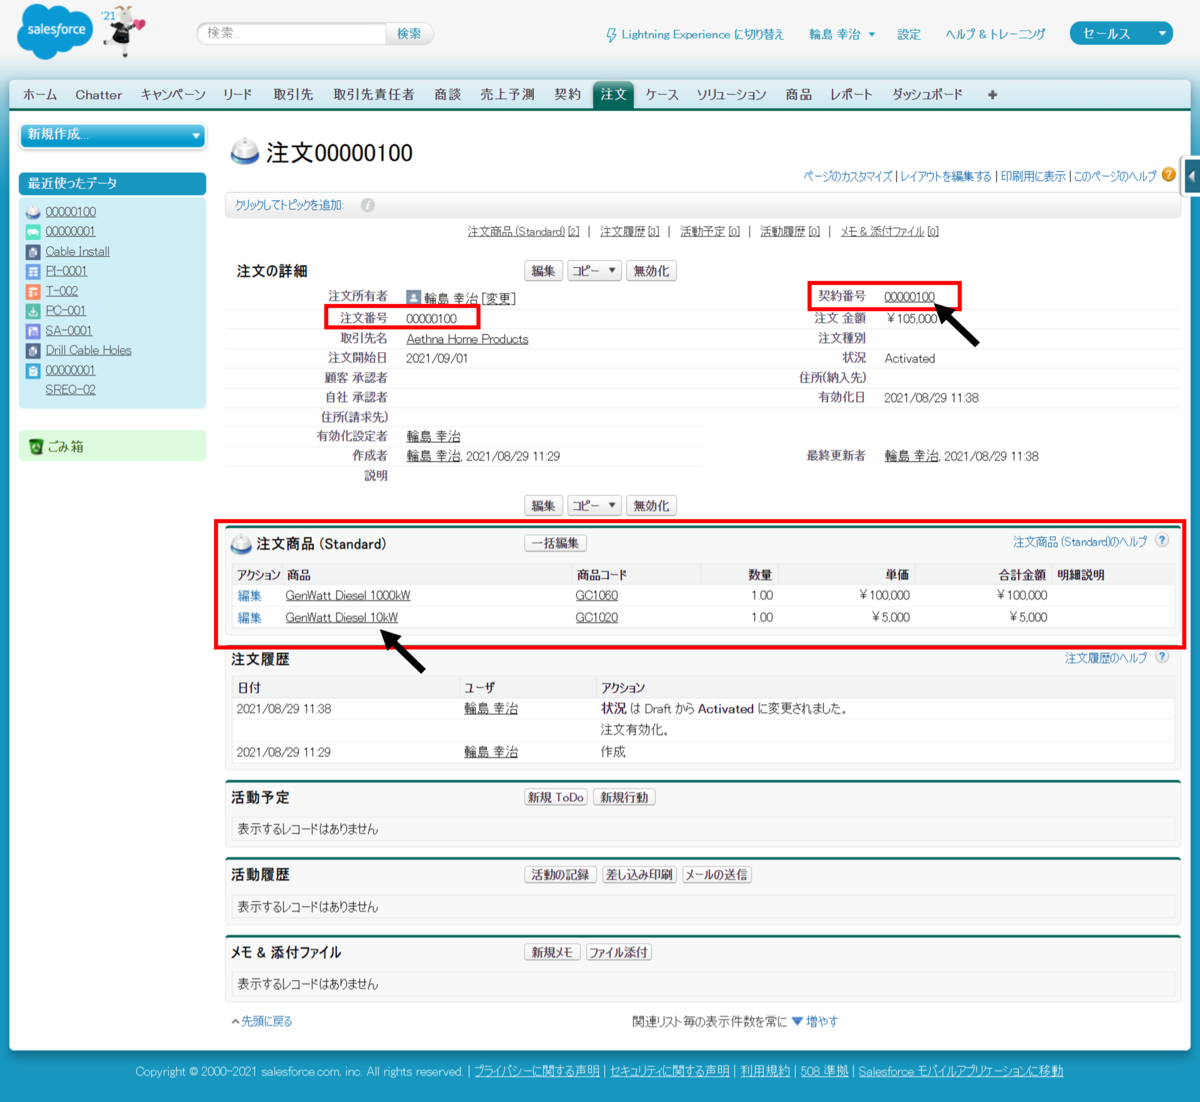Open the ダッシュボード tab
The width and height of the screenshot is (1200, 1102).
tap(927, 95)
